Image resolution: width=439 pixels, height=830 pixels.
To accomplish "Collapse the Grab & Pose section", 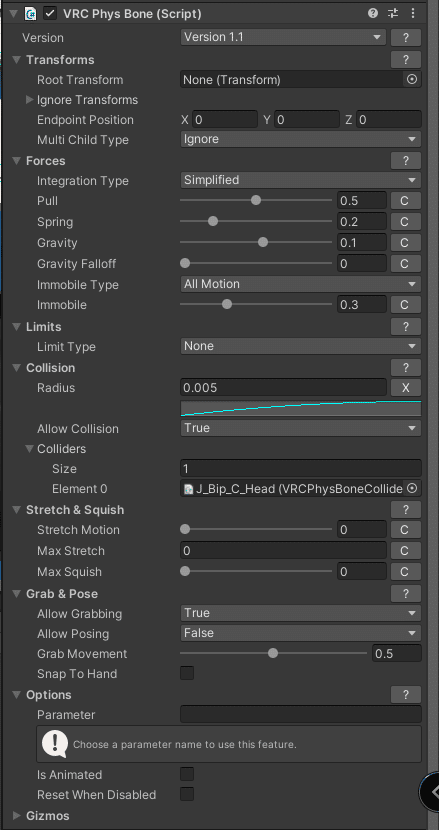I will click(x=16, y=593).
